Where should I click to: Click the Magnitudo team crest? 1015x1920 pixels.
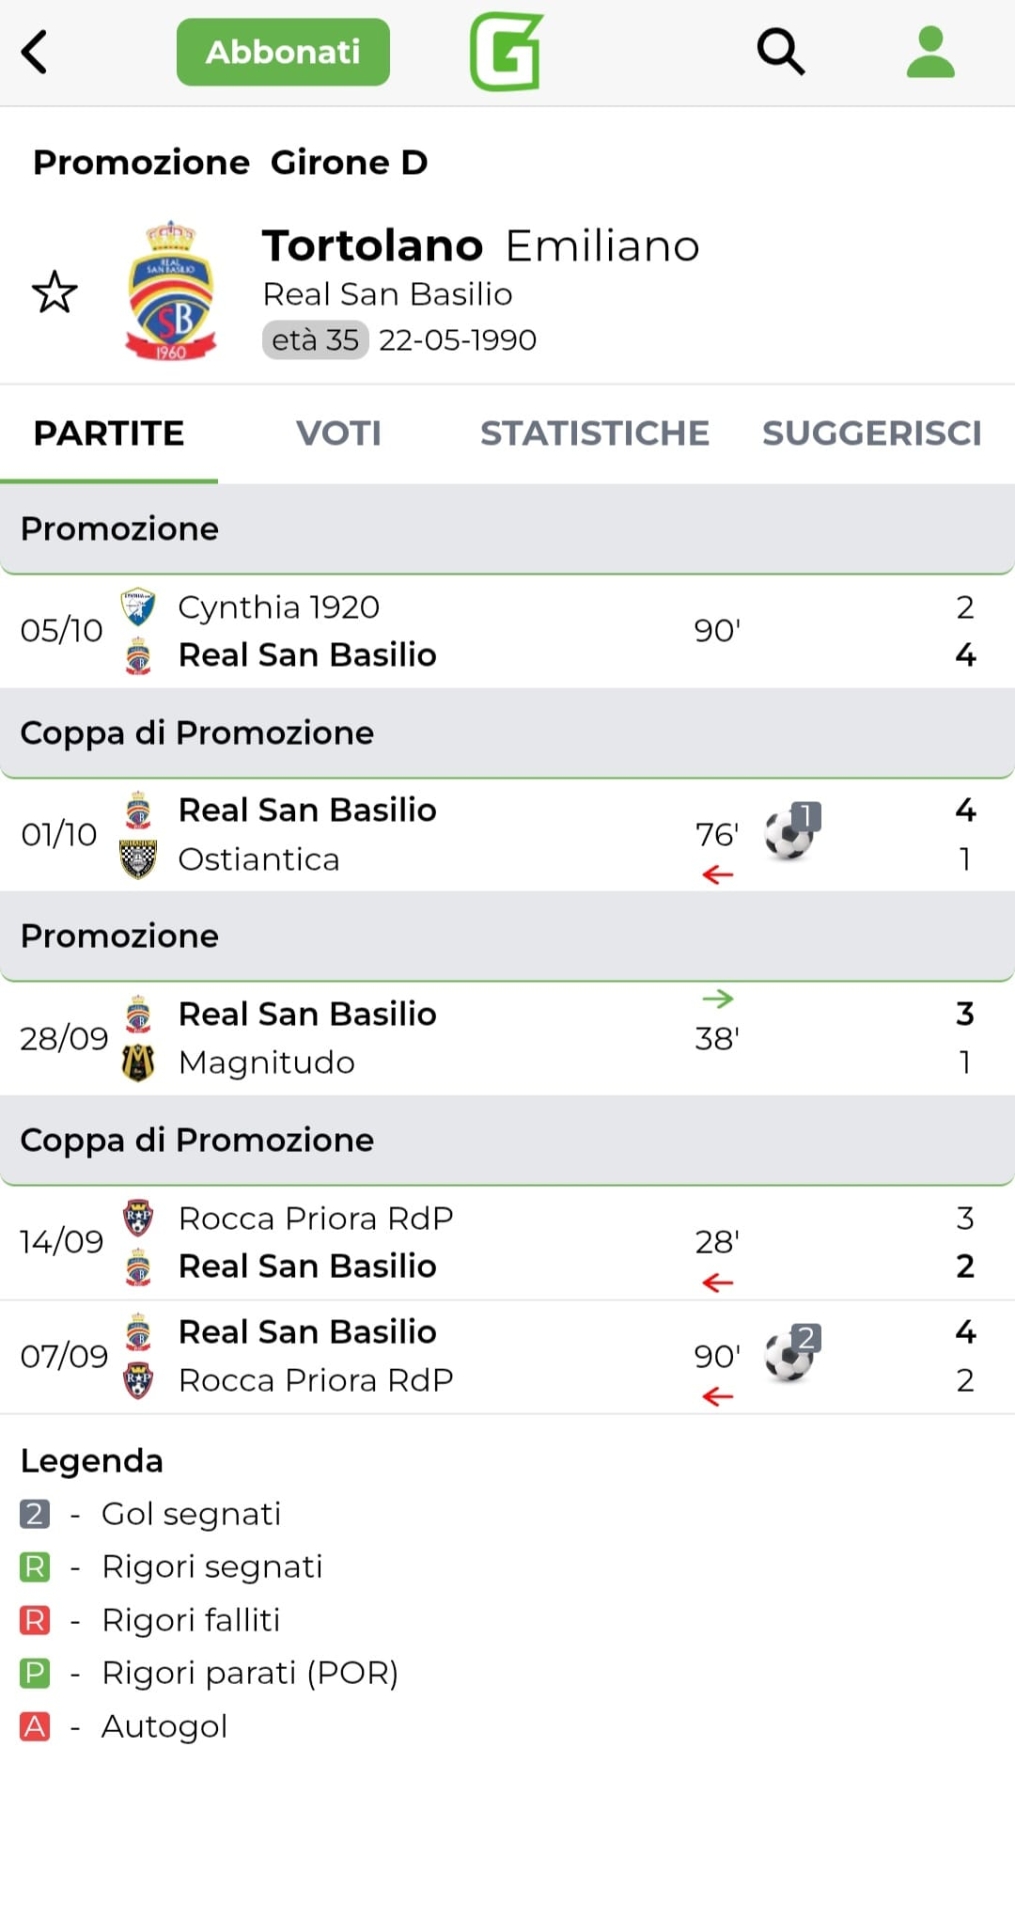pyautogui.click(x=138, y=1062)
